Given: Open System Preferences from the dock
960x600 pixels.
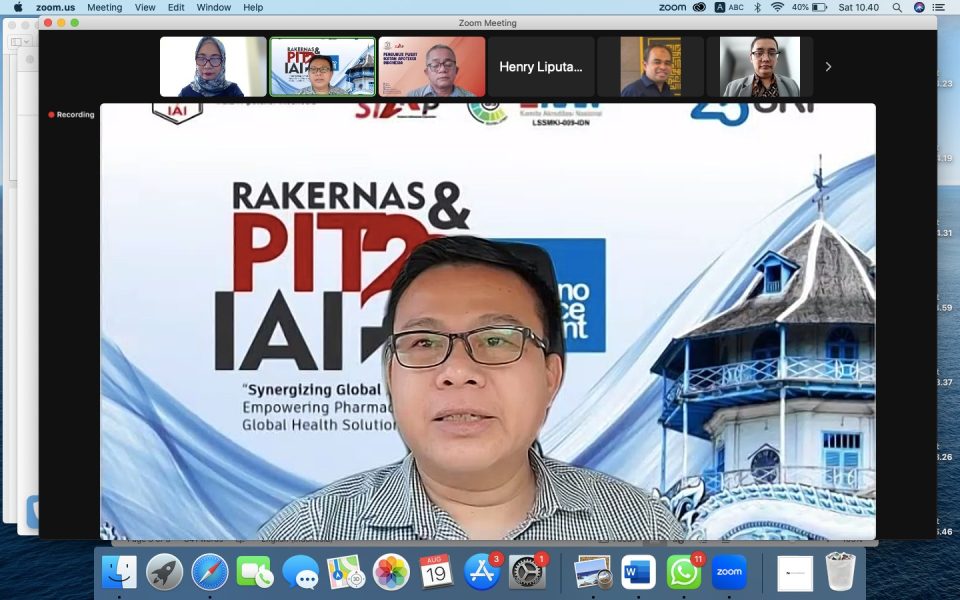Looking at the screenshot, I should tap(527, 572).
